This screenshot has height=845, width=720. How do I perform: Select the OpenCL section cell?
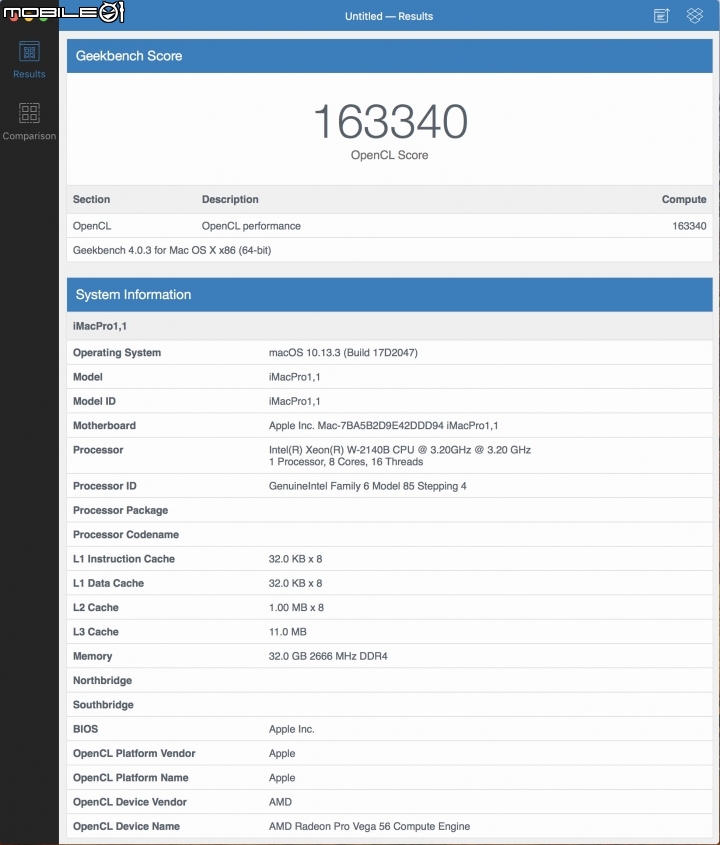click(x=92, y=226)
